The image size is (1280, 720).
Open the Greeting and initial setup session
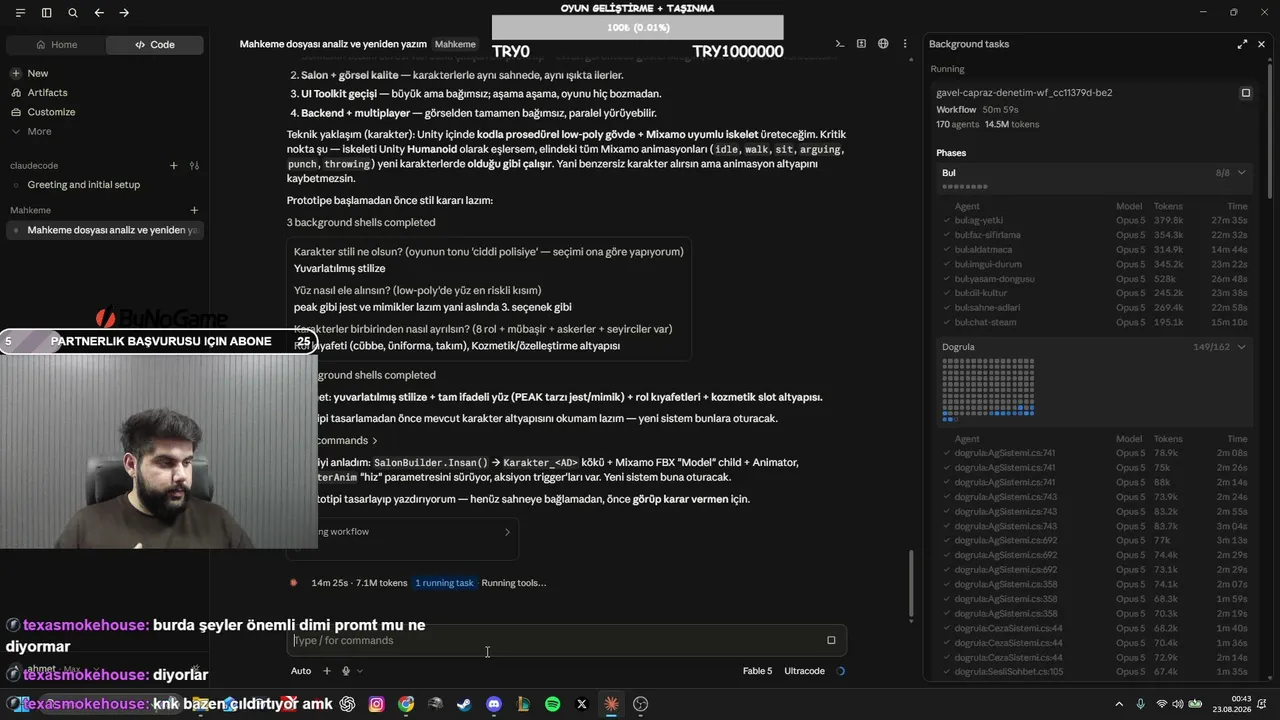[105, 185]
